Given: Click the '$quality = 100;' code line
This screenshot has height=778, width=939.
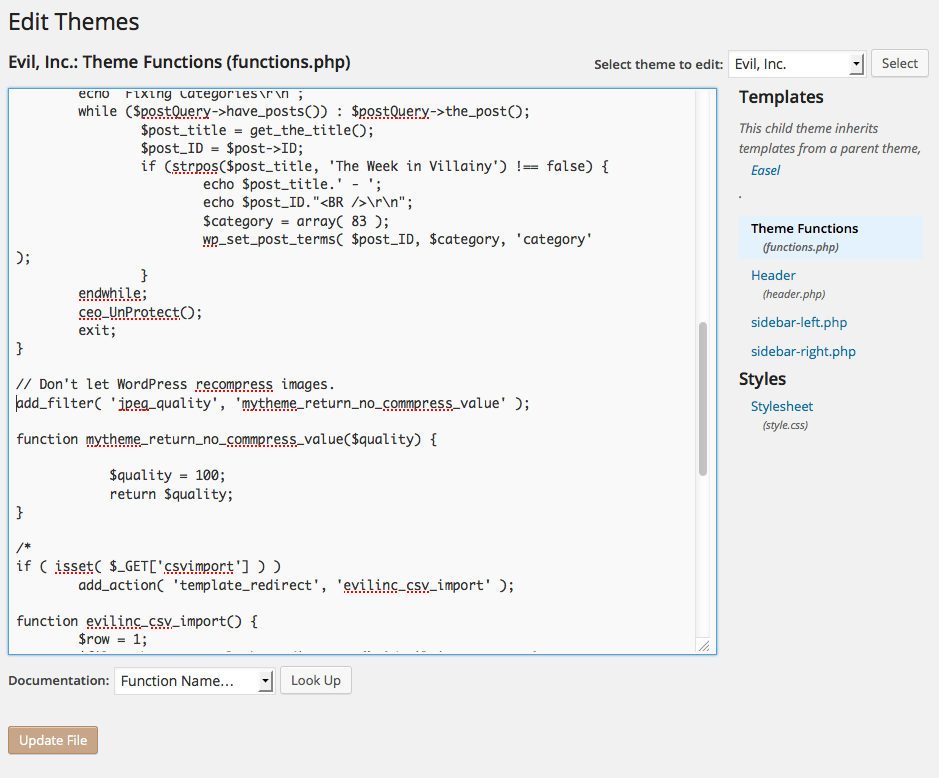Looking at the screenshot, I should point(167,475).
